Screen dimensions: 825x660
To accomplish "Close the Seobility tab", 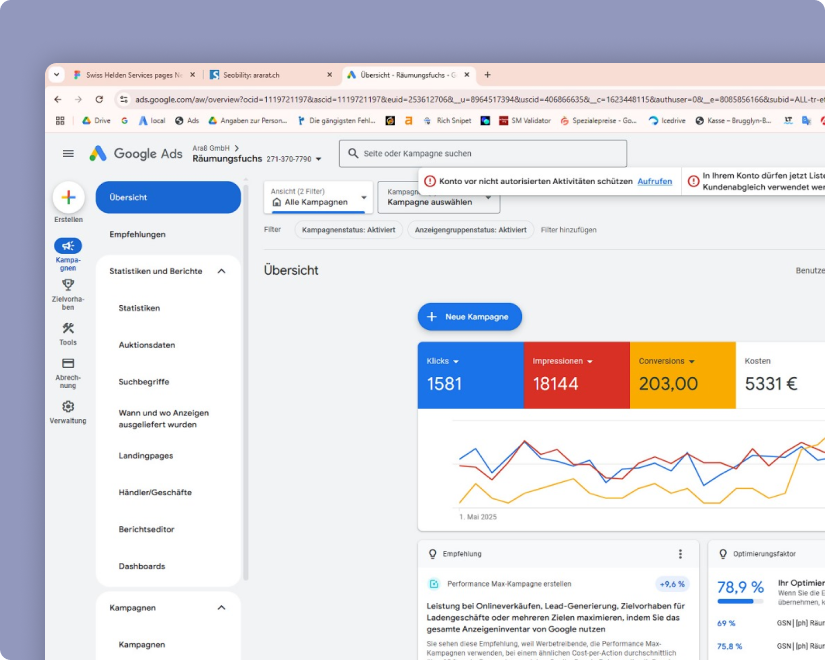I will point(329,75).
